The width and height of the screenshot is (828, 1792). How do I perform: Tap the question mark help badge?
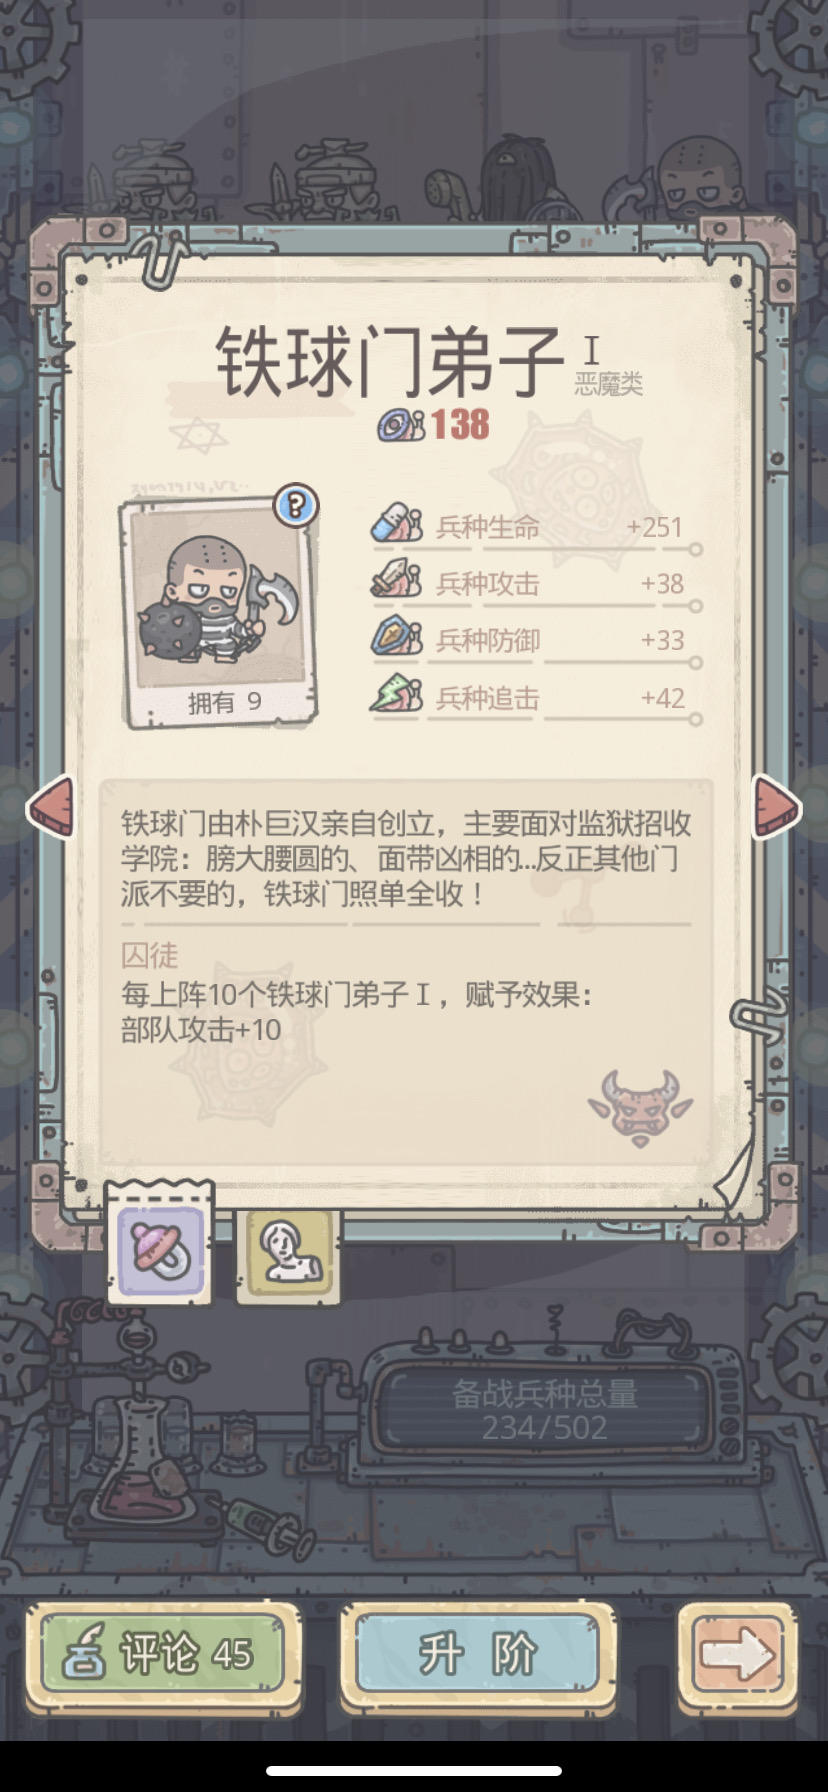(x=295, y=505)
